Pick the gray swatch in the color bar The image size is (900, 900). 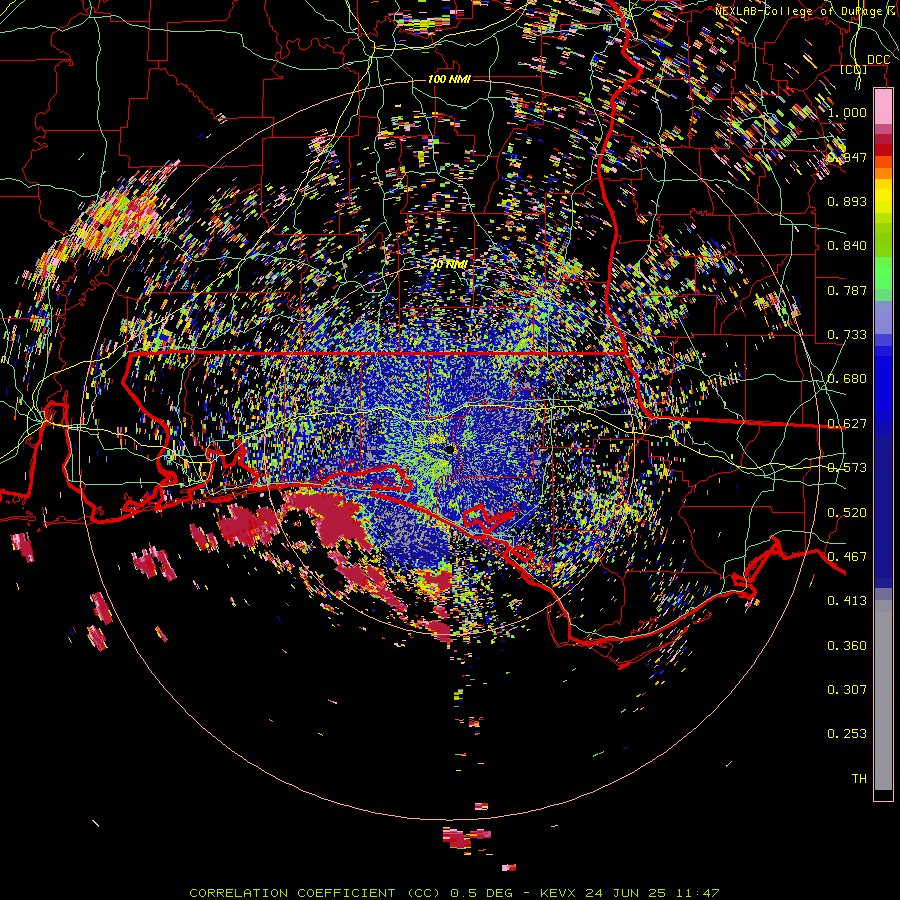(x=883, y=695)
